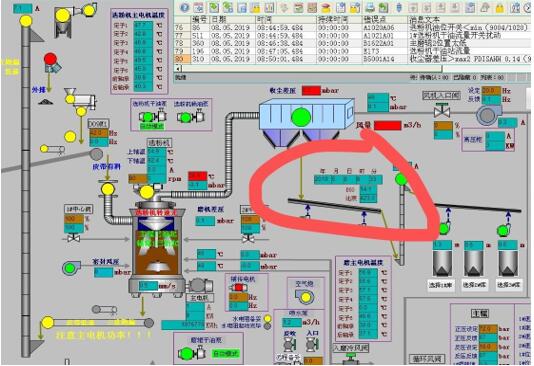
Task: Click the 选择1#库 silo selection button
Action: 440,285
